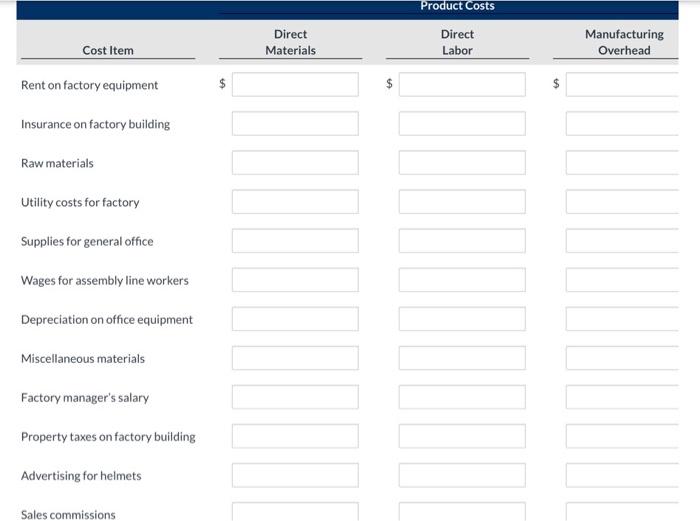The width and height of the screenshot is (700, 521).
Task: Click Direct Materials field for Depreciation on office equipment
Action: pyautogui.click(x=295, y=319)
